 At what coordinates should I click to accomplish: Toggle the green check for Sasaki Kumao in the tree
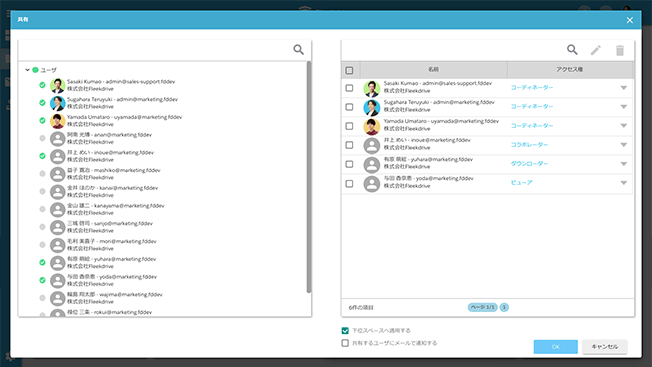42,85
